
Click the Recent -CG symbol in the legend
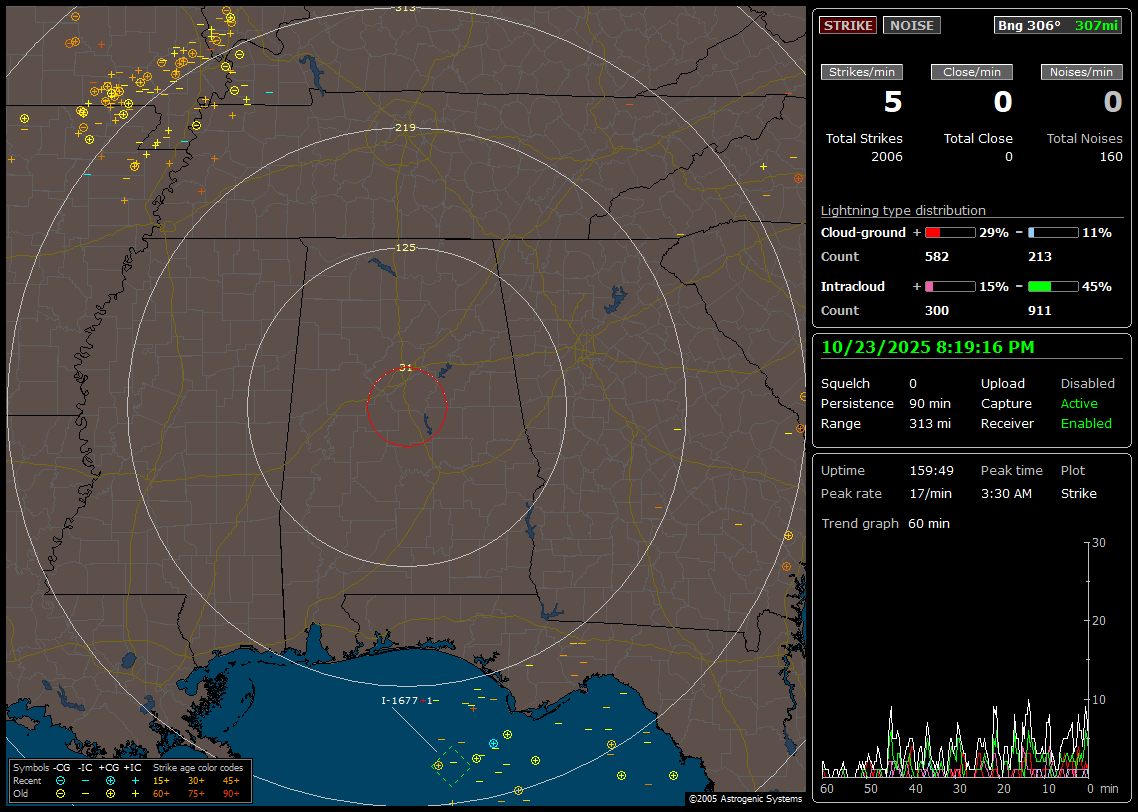(61, 780)
